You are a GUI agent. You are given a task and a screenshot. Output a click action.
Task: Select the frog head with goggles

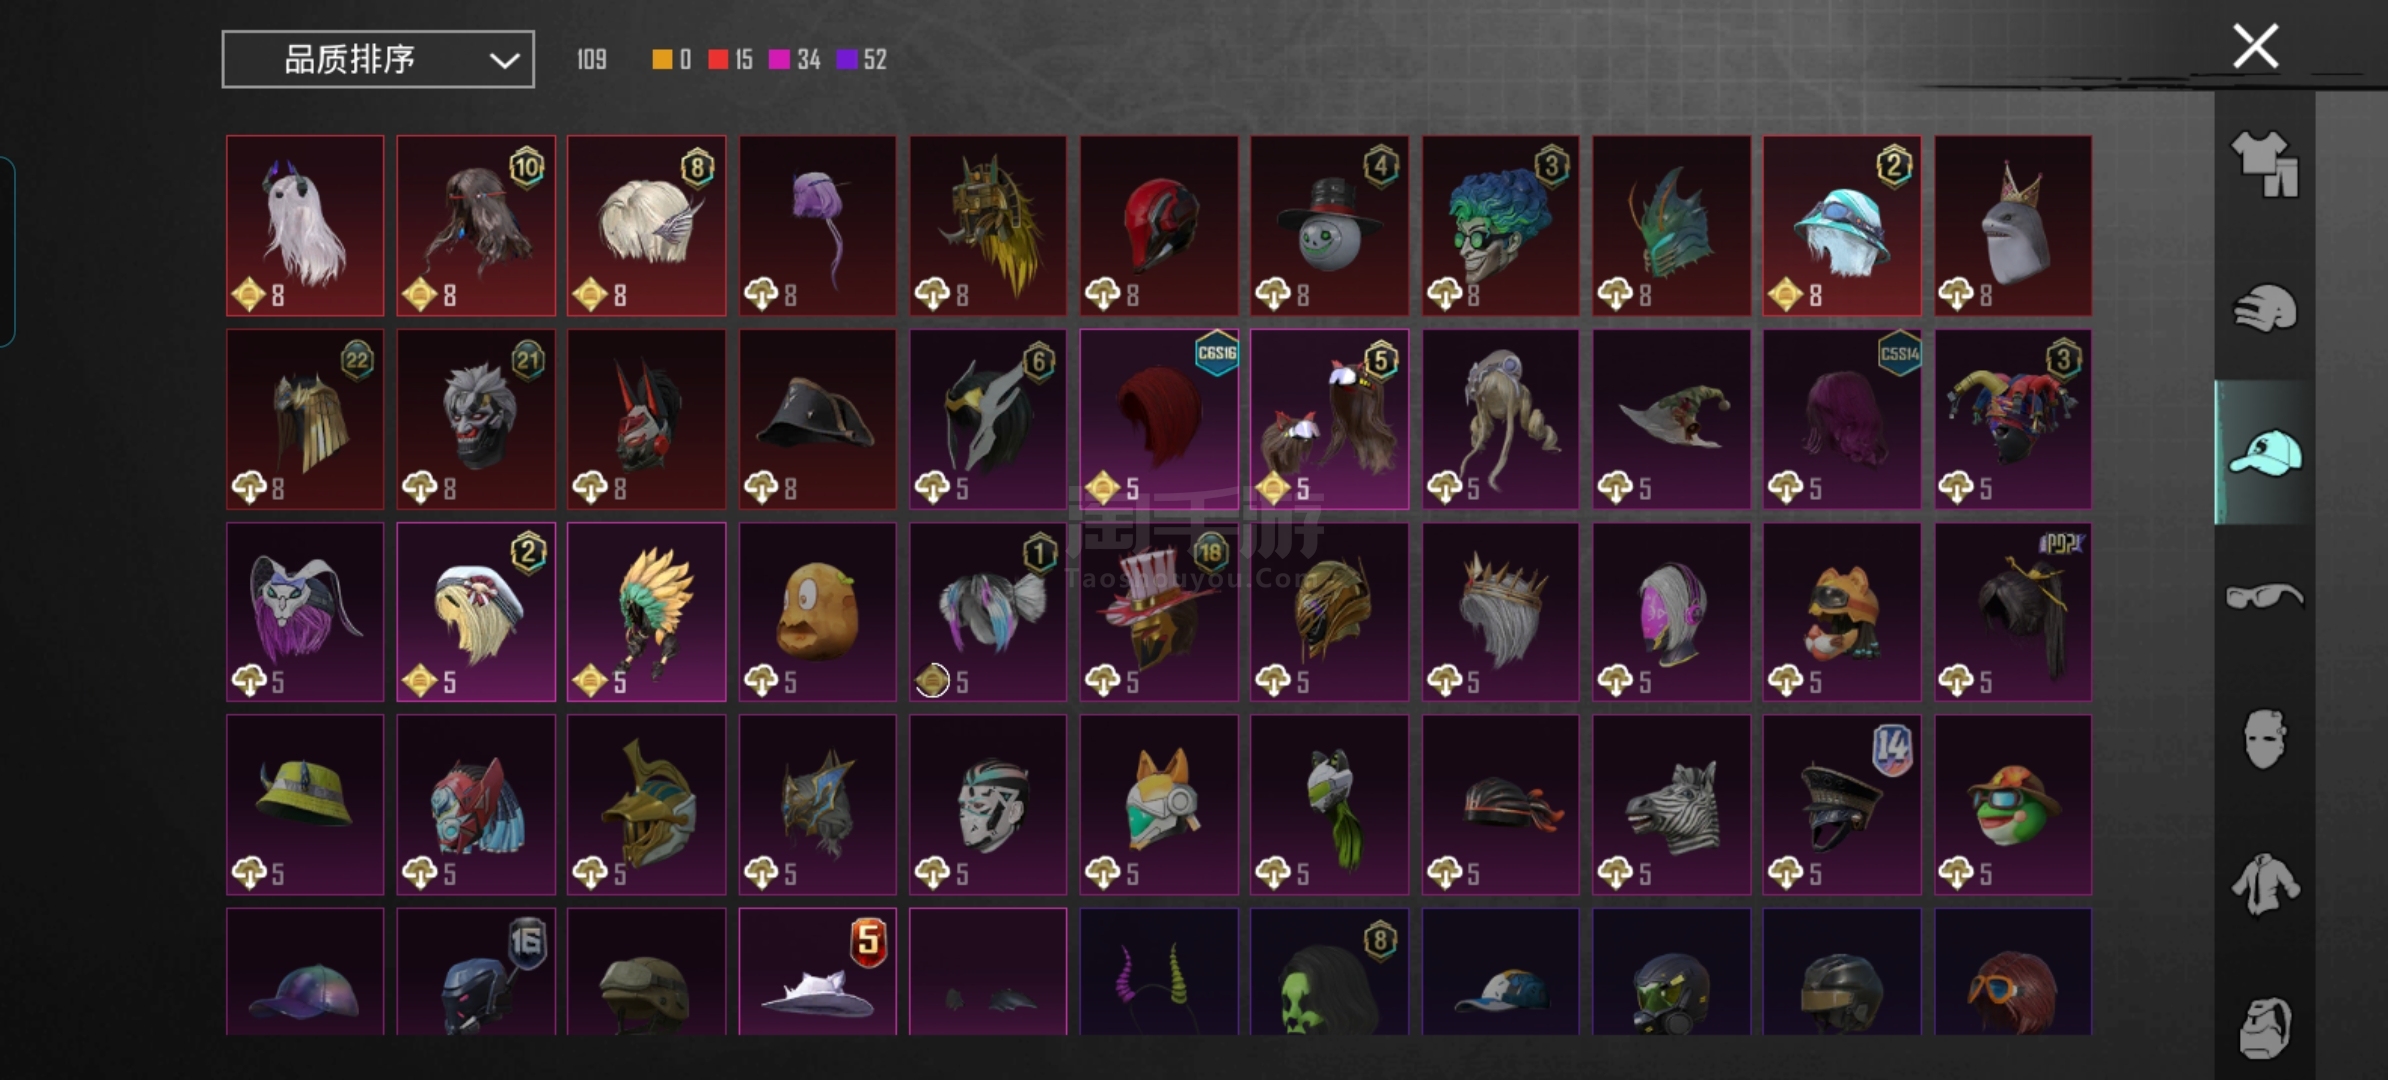[x=2013, y=805]
